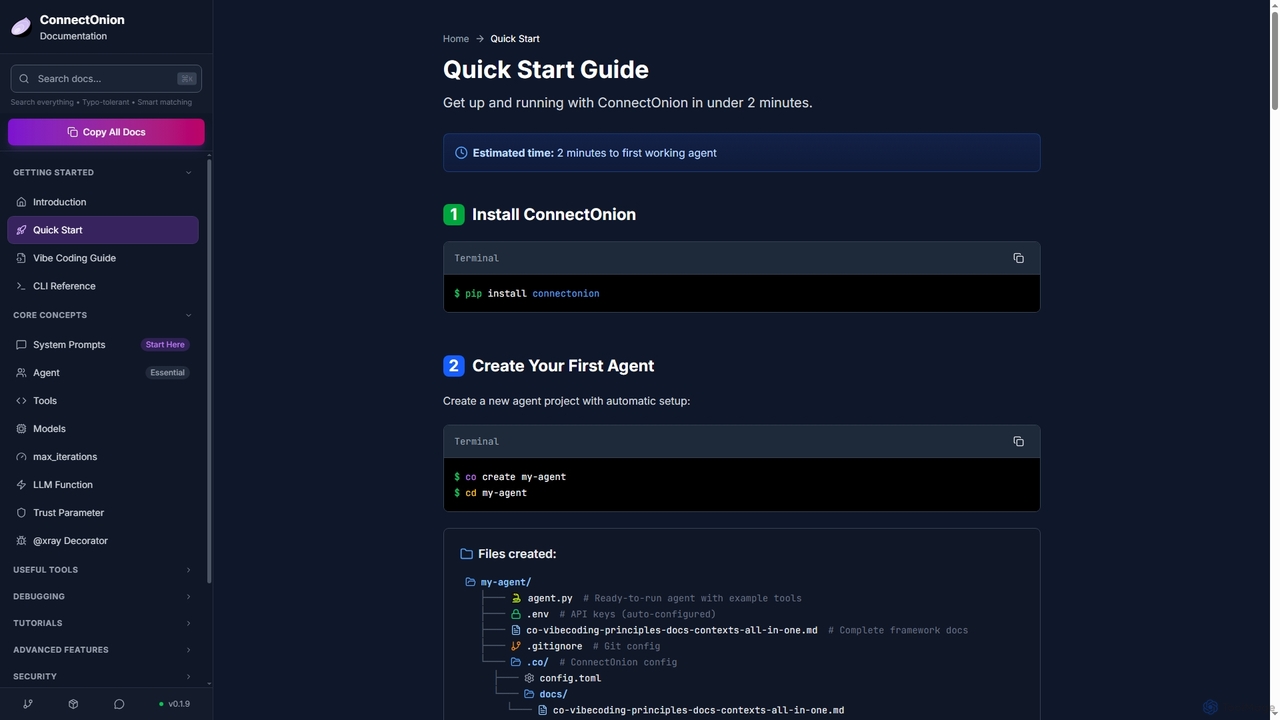Viewport: 1280px width, 720px height.
Task: Select the .co/ folder entry
Action: (537, 662)
